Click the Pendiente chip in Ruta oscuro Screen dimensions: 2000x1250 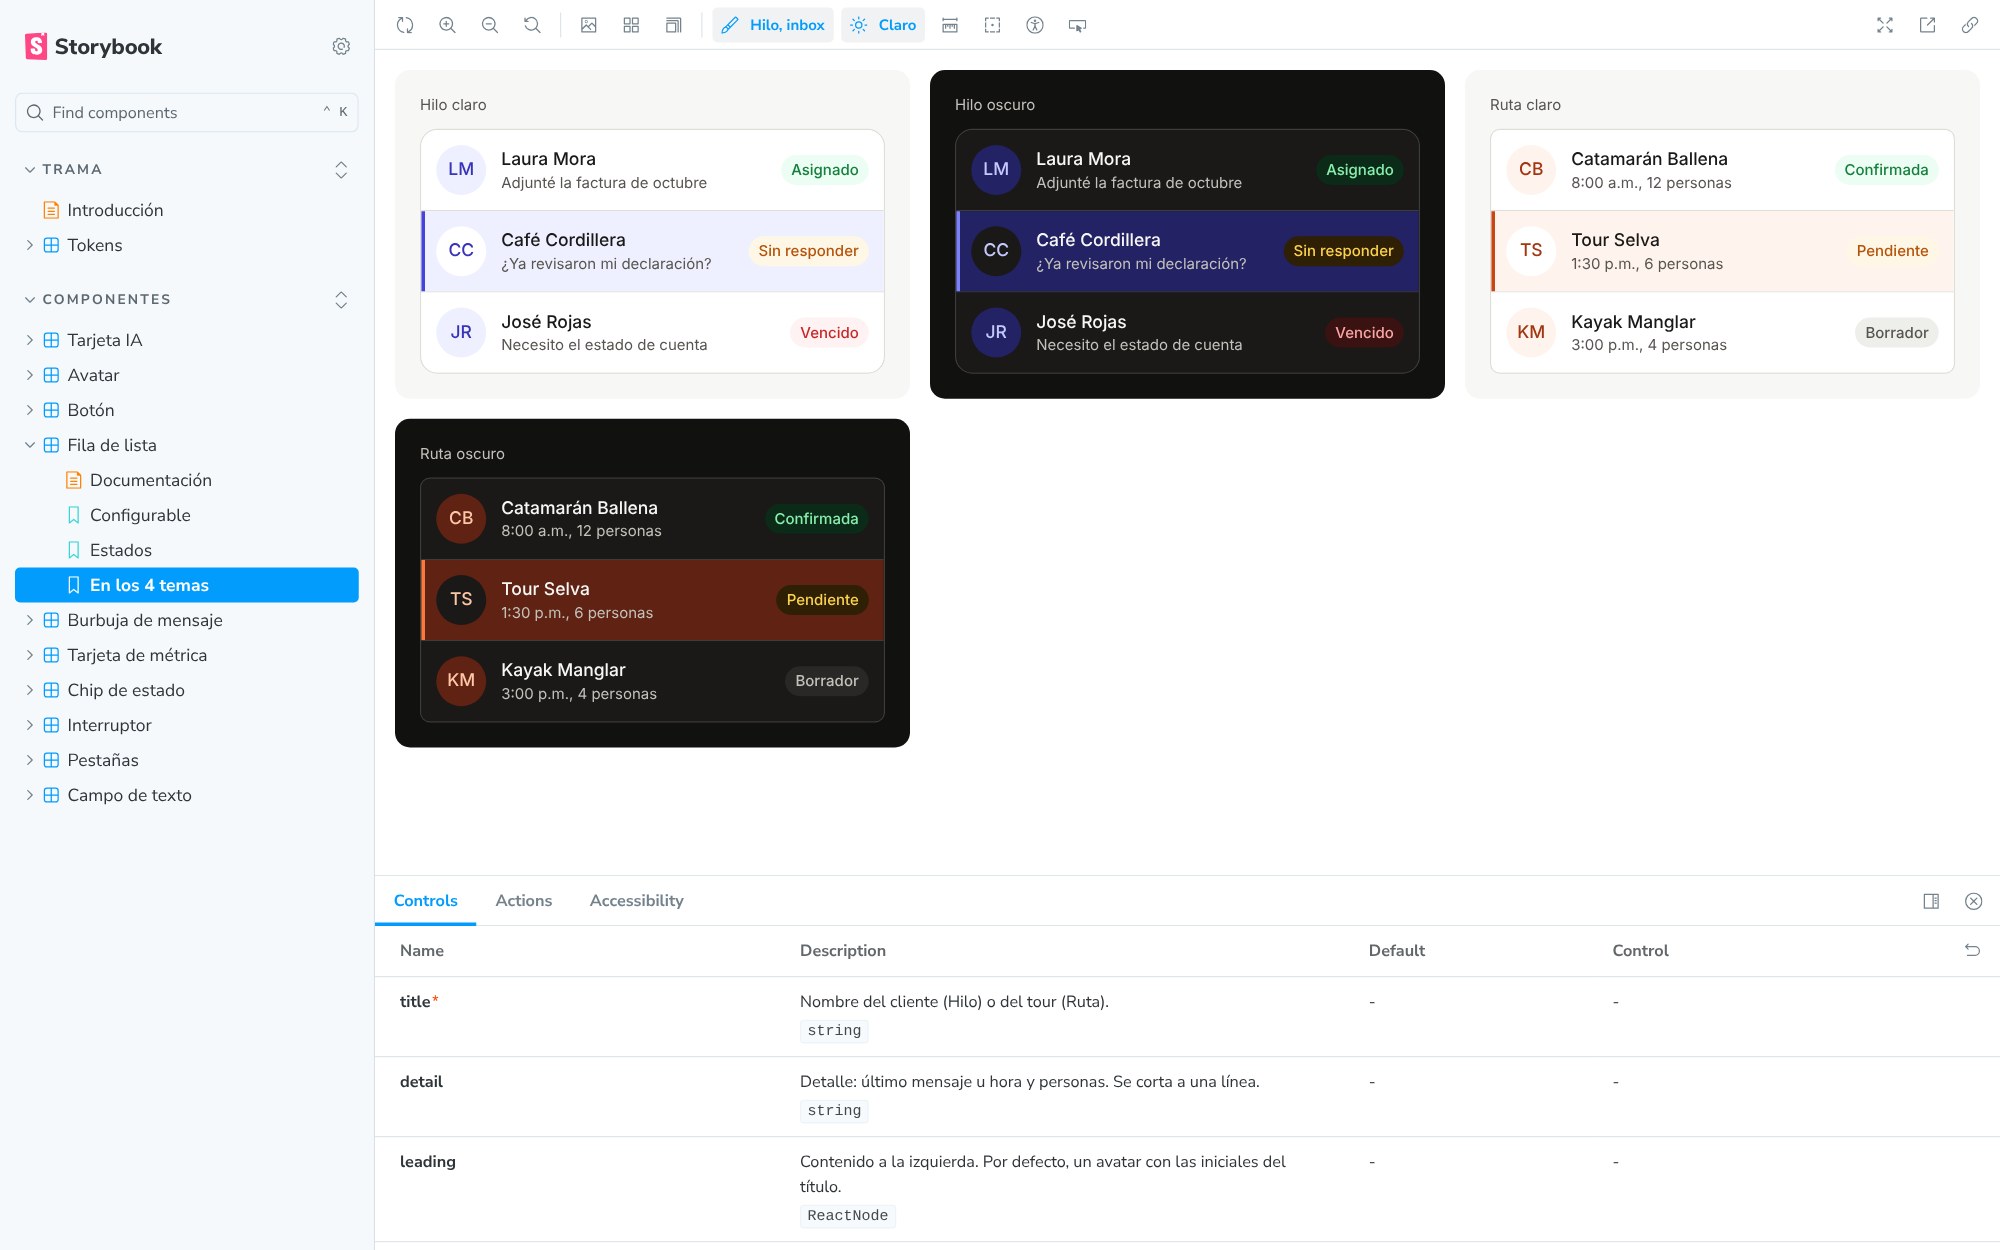click(822, 600)
